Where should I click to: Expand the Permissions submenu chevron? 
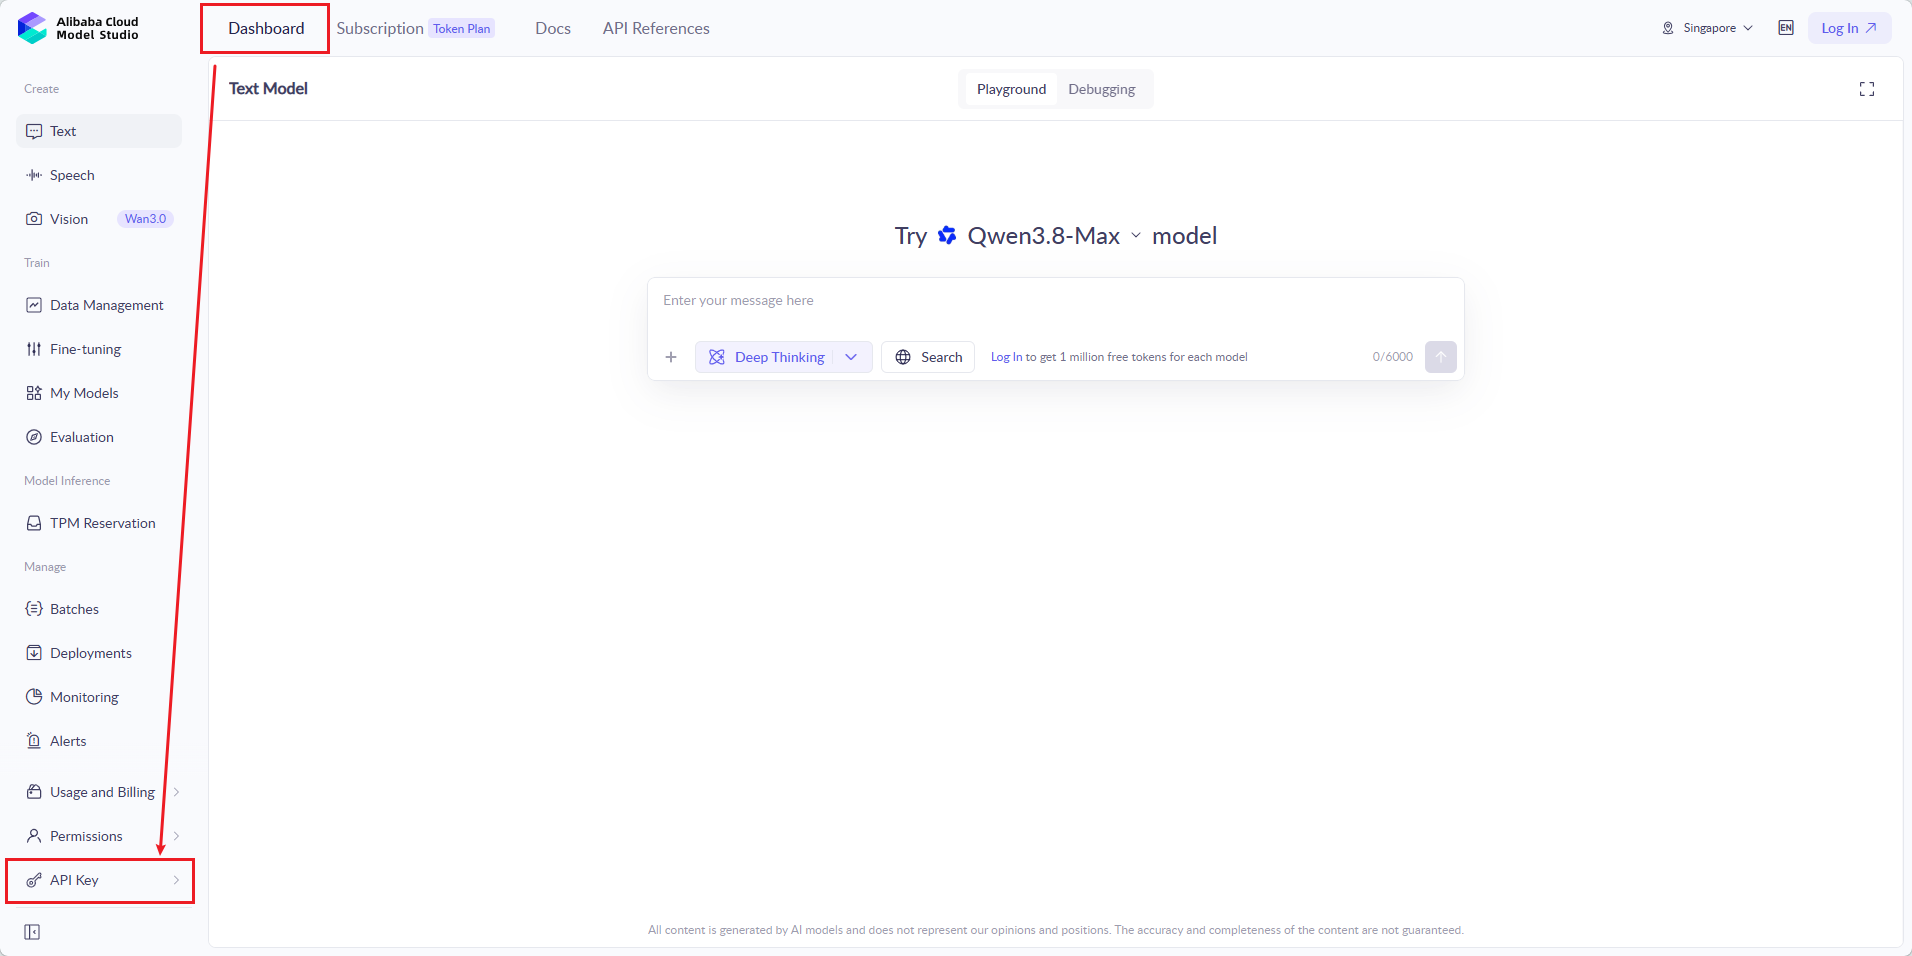point(176,836)
